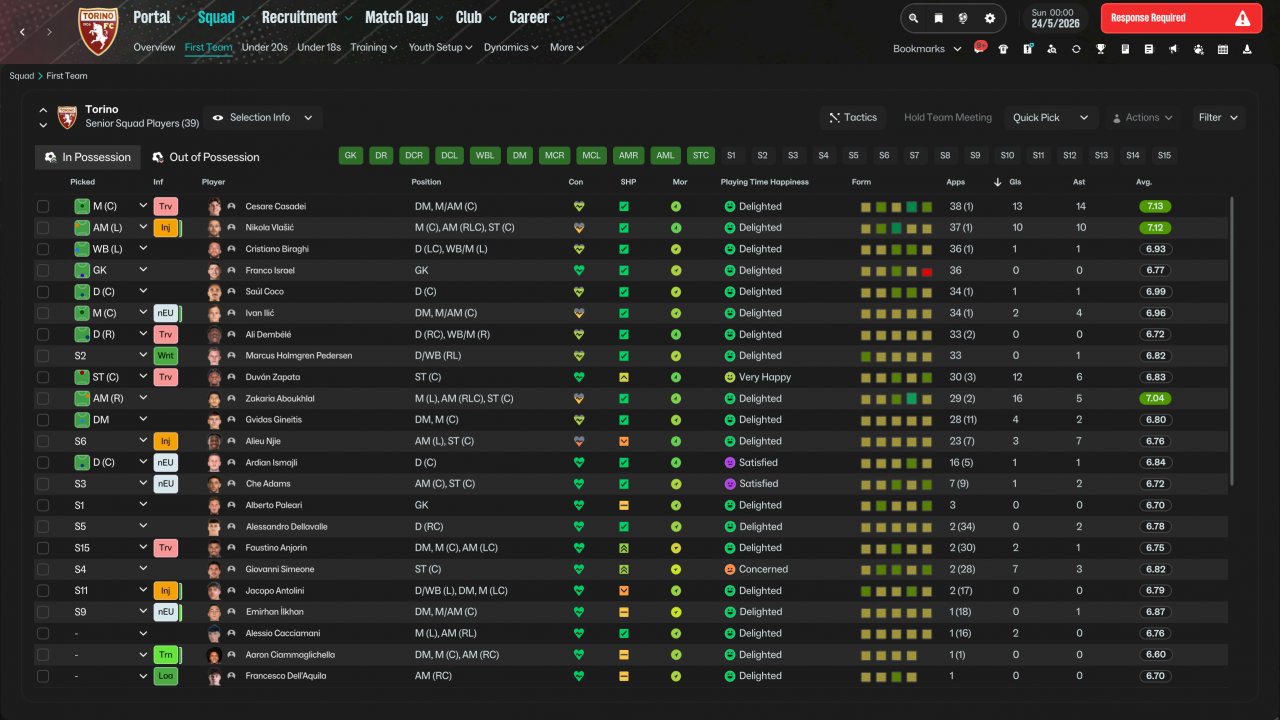This screenshot has width=1280, height=720.
Task: Click Casadei's 7.13 average rating pill
Action: click(1155, 206)
